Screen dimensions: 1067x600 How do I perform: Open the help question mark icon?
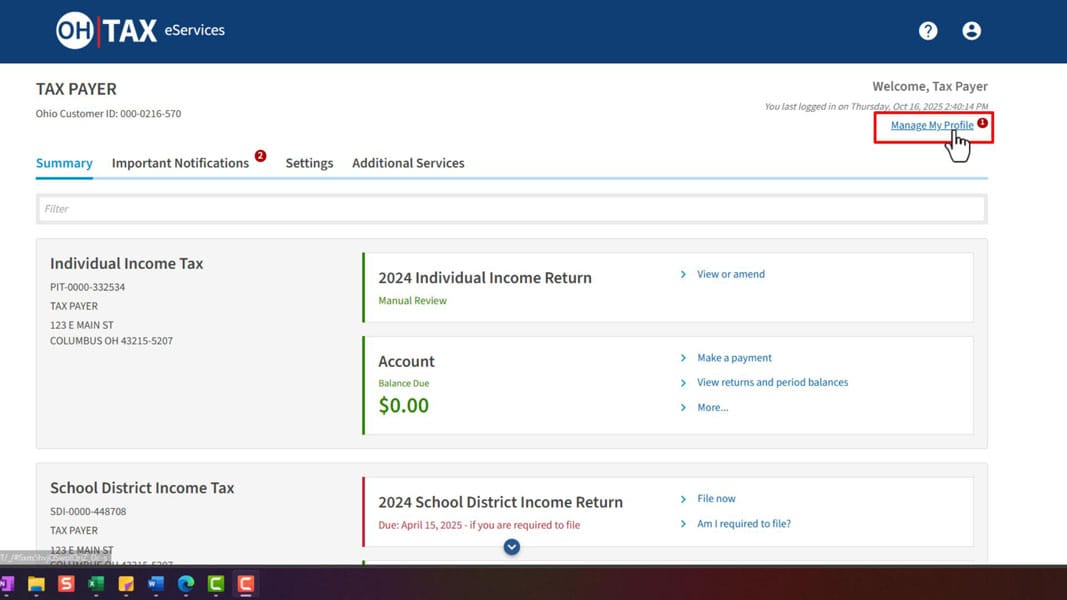[x=928, y=31]
